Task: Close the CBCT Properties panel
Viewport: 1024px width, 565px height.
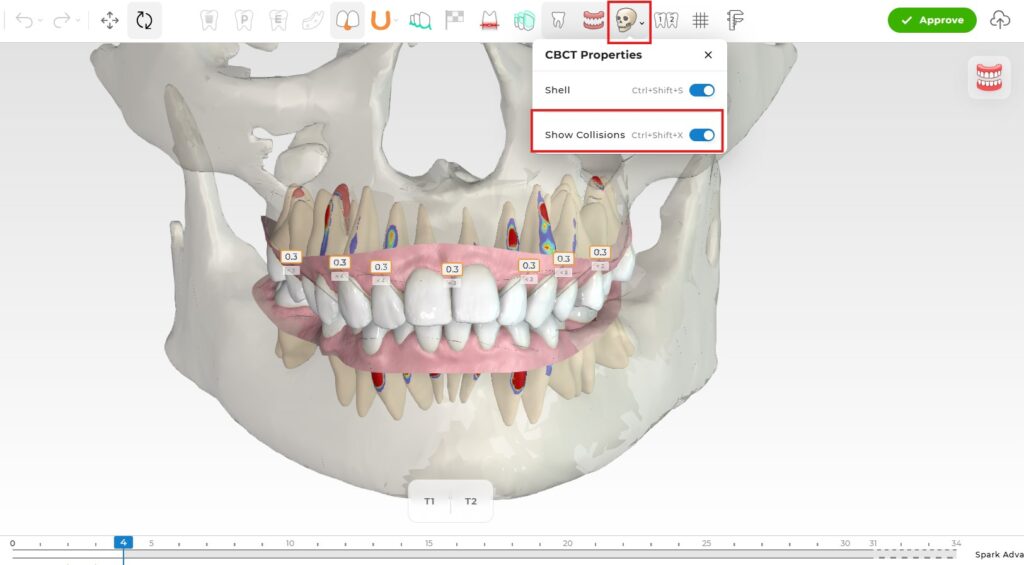Action: point(708,55)
